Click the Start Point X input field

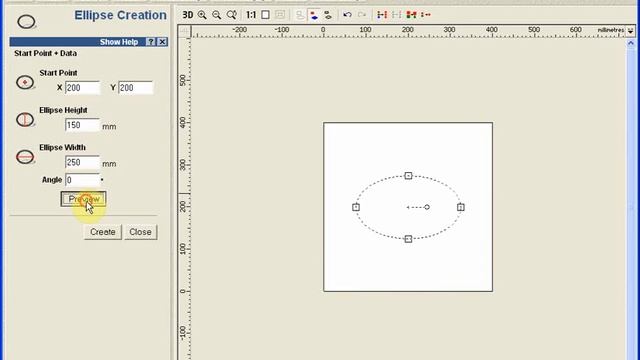tap(82, 88)
